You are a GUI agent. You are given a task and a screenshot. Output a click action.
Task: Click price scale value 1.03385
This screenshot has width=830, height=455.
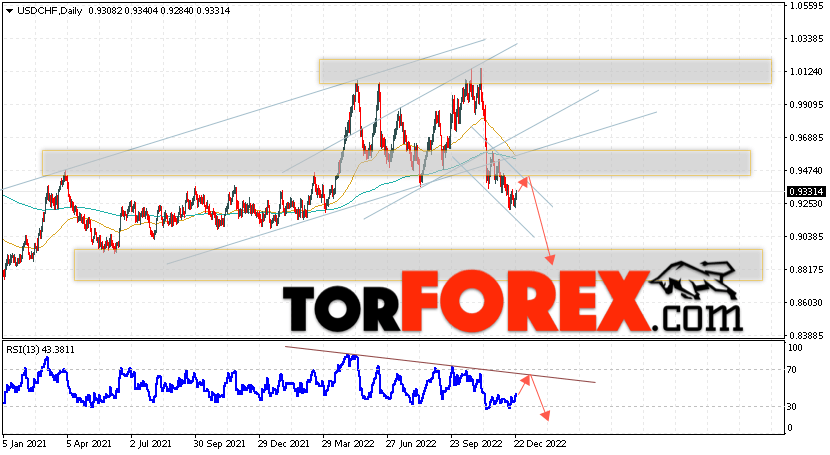(806, 39)
